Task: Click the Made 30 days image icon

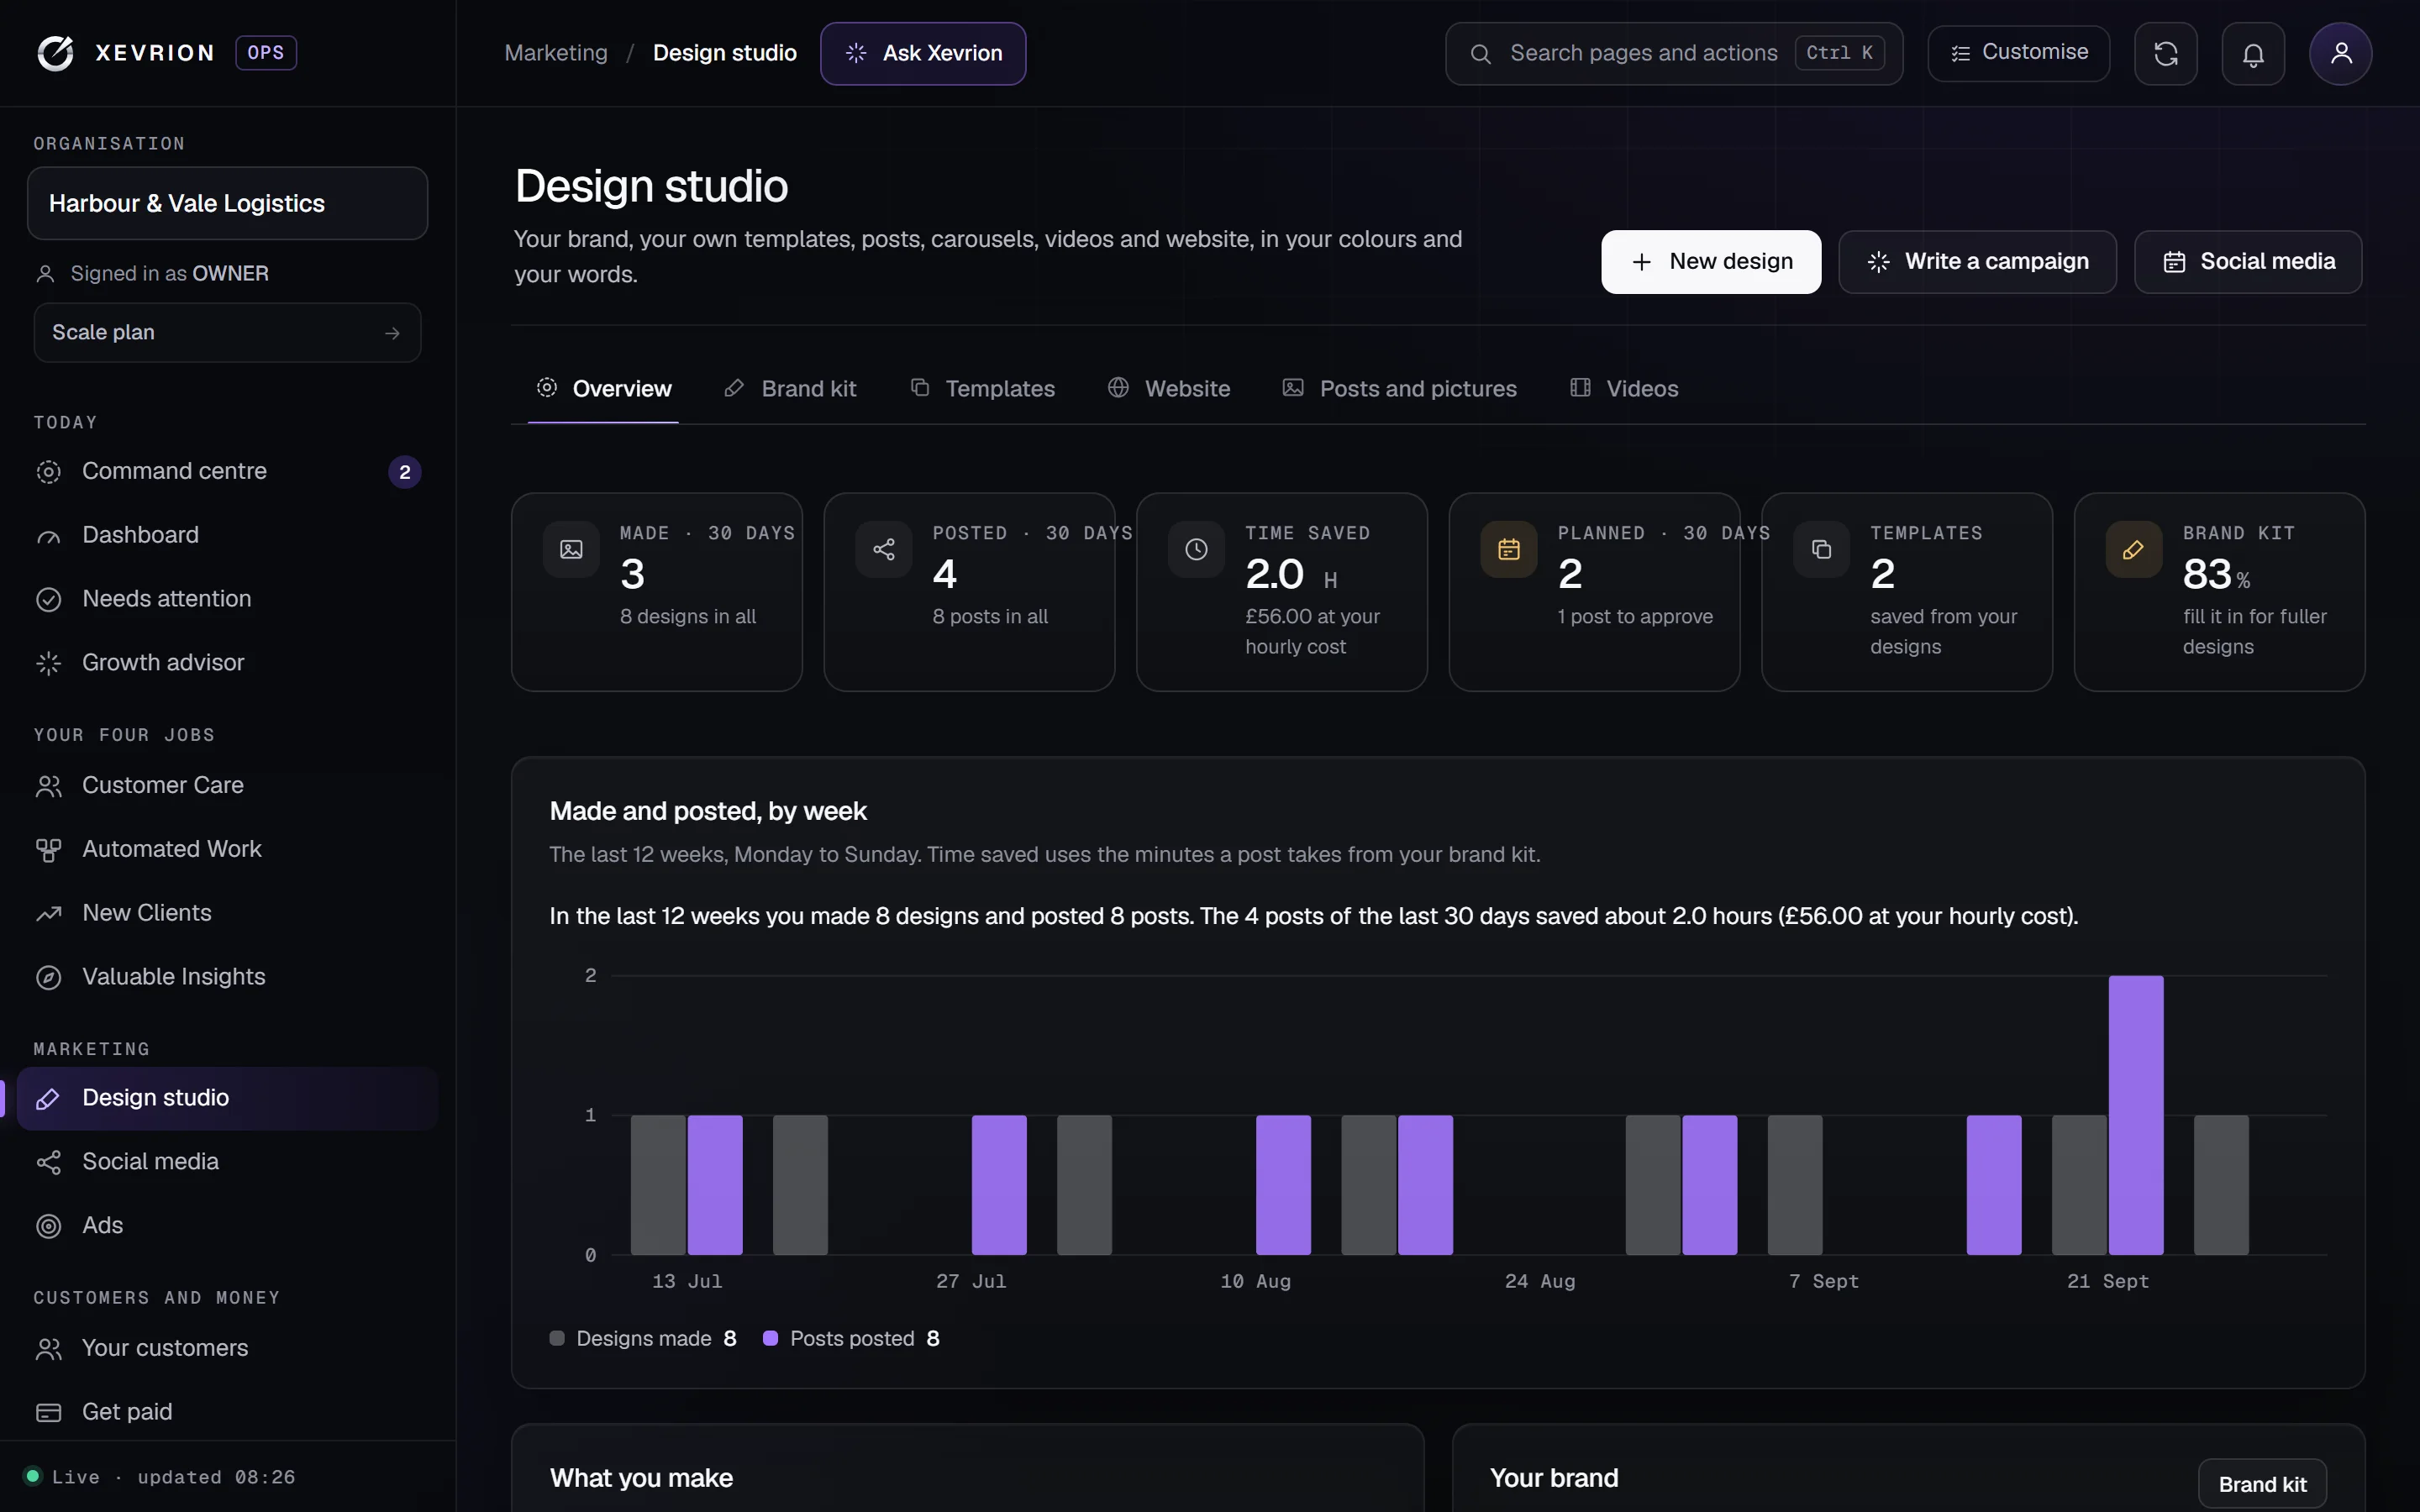Action: (571, 549)
